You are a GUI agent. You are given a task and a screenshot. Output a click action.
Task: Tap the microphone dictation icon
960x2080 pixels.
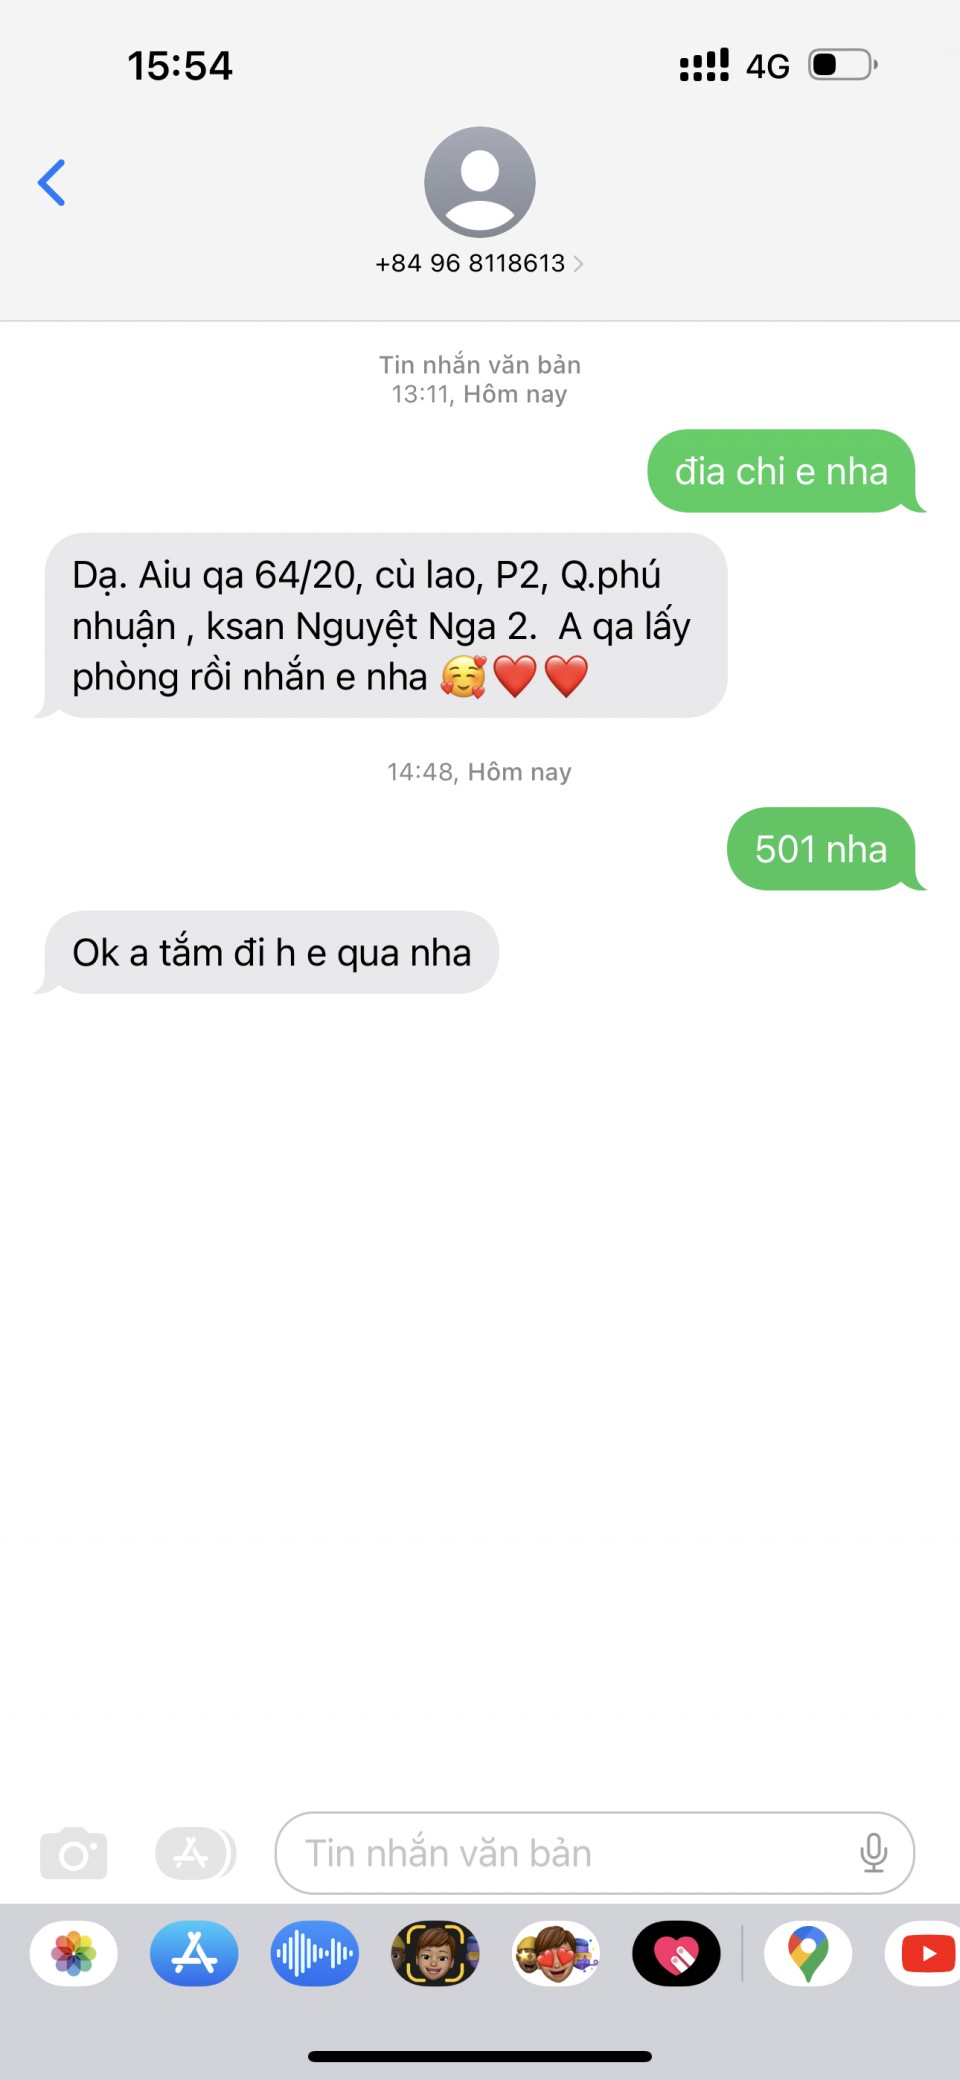click(x=873, y=1853)
